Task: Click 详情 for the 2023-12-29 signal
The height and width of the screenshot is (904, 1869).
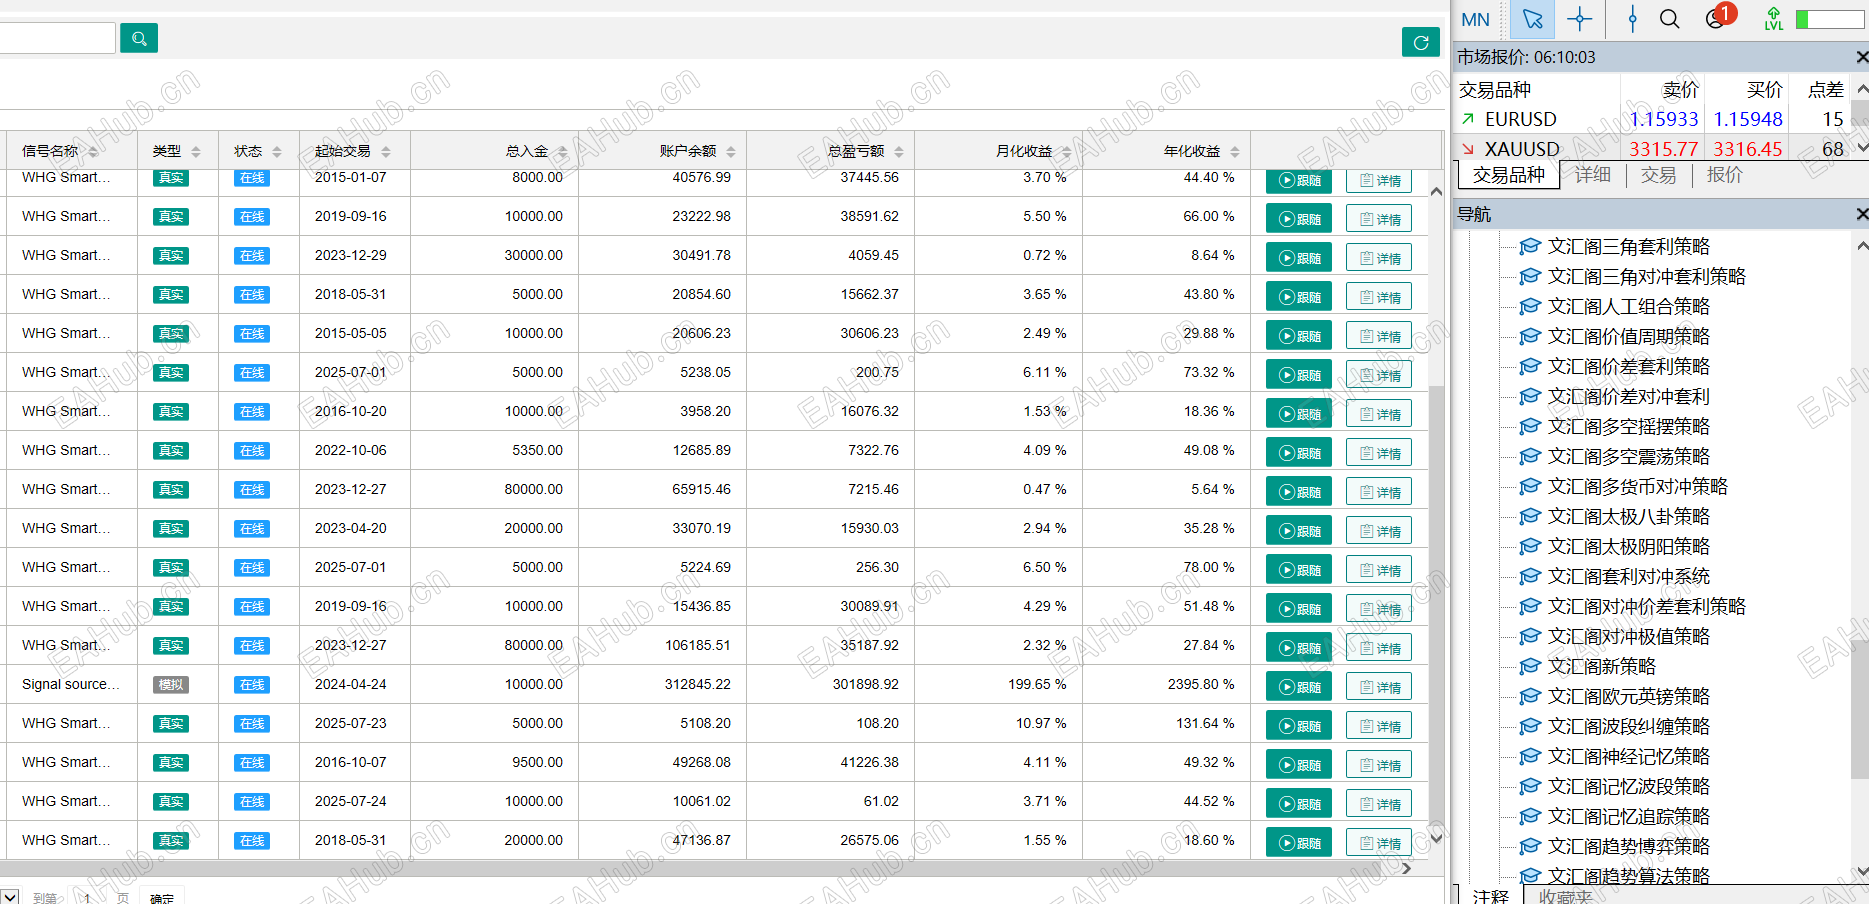Action: click(1379, 258)
